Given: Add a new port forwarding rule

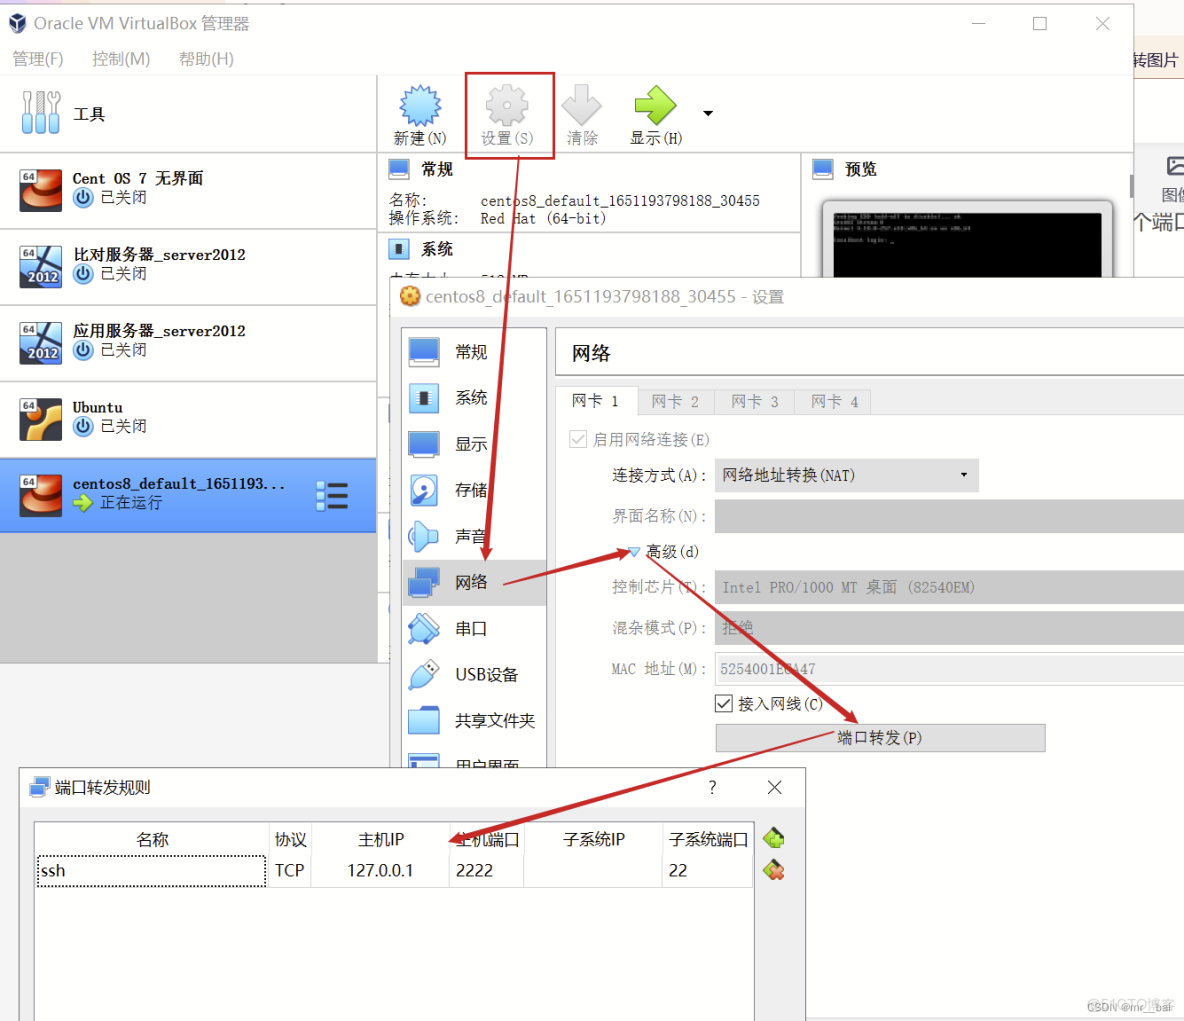Looking at the screenshot, I should coord(773,839).
